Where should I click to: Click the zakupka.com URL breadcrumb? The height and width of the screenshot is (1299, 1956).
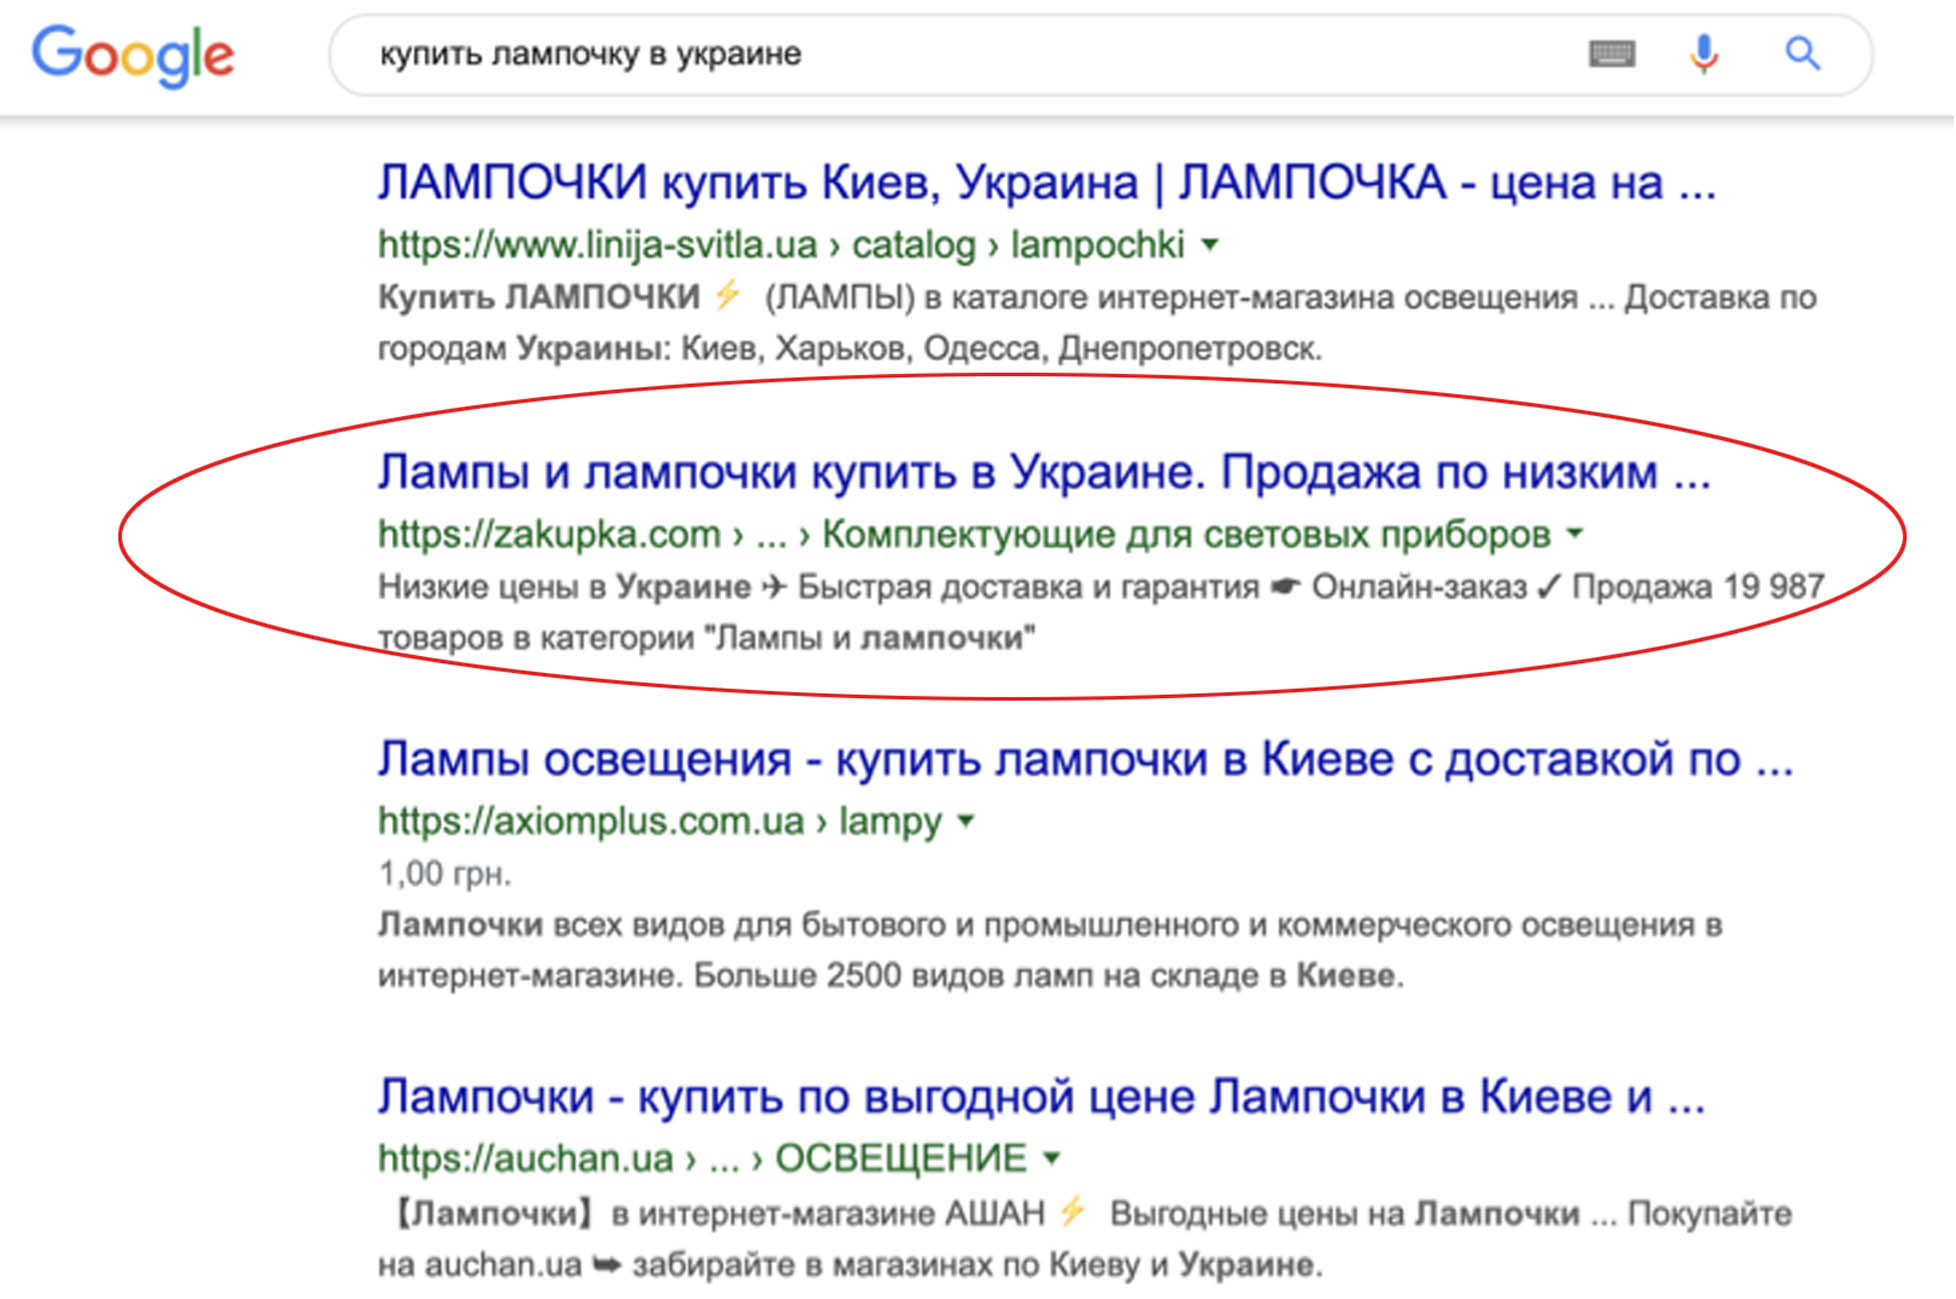964,534
